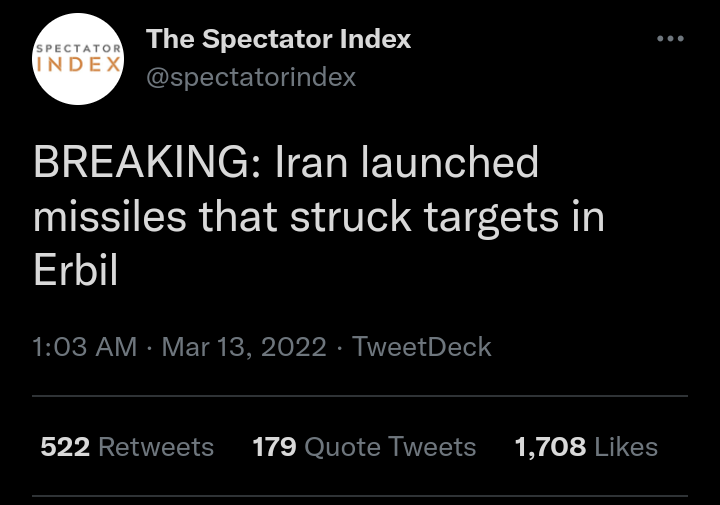
Task: Open the Quote Tweets list
Action: 390,446
